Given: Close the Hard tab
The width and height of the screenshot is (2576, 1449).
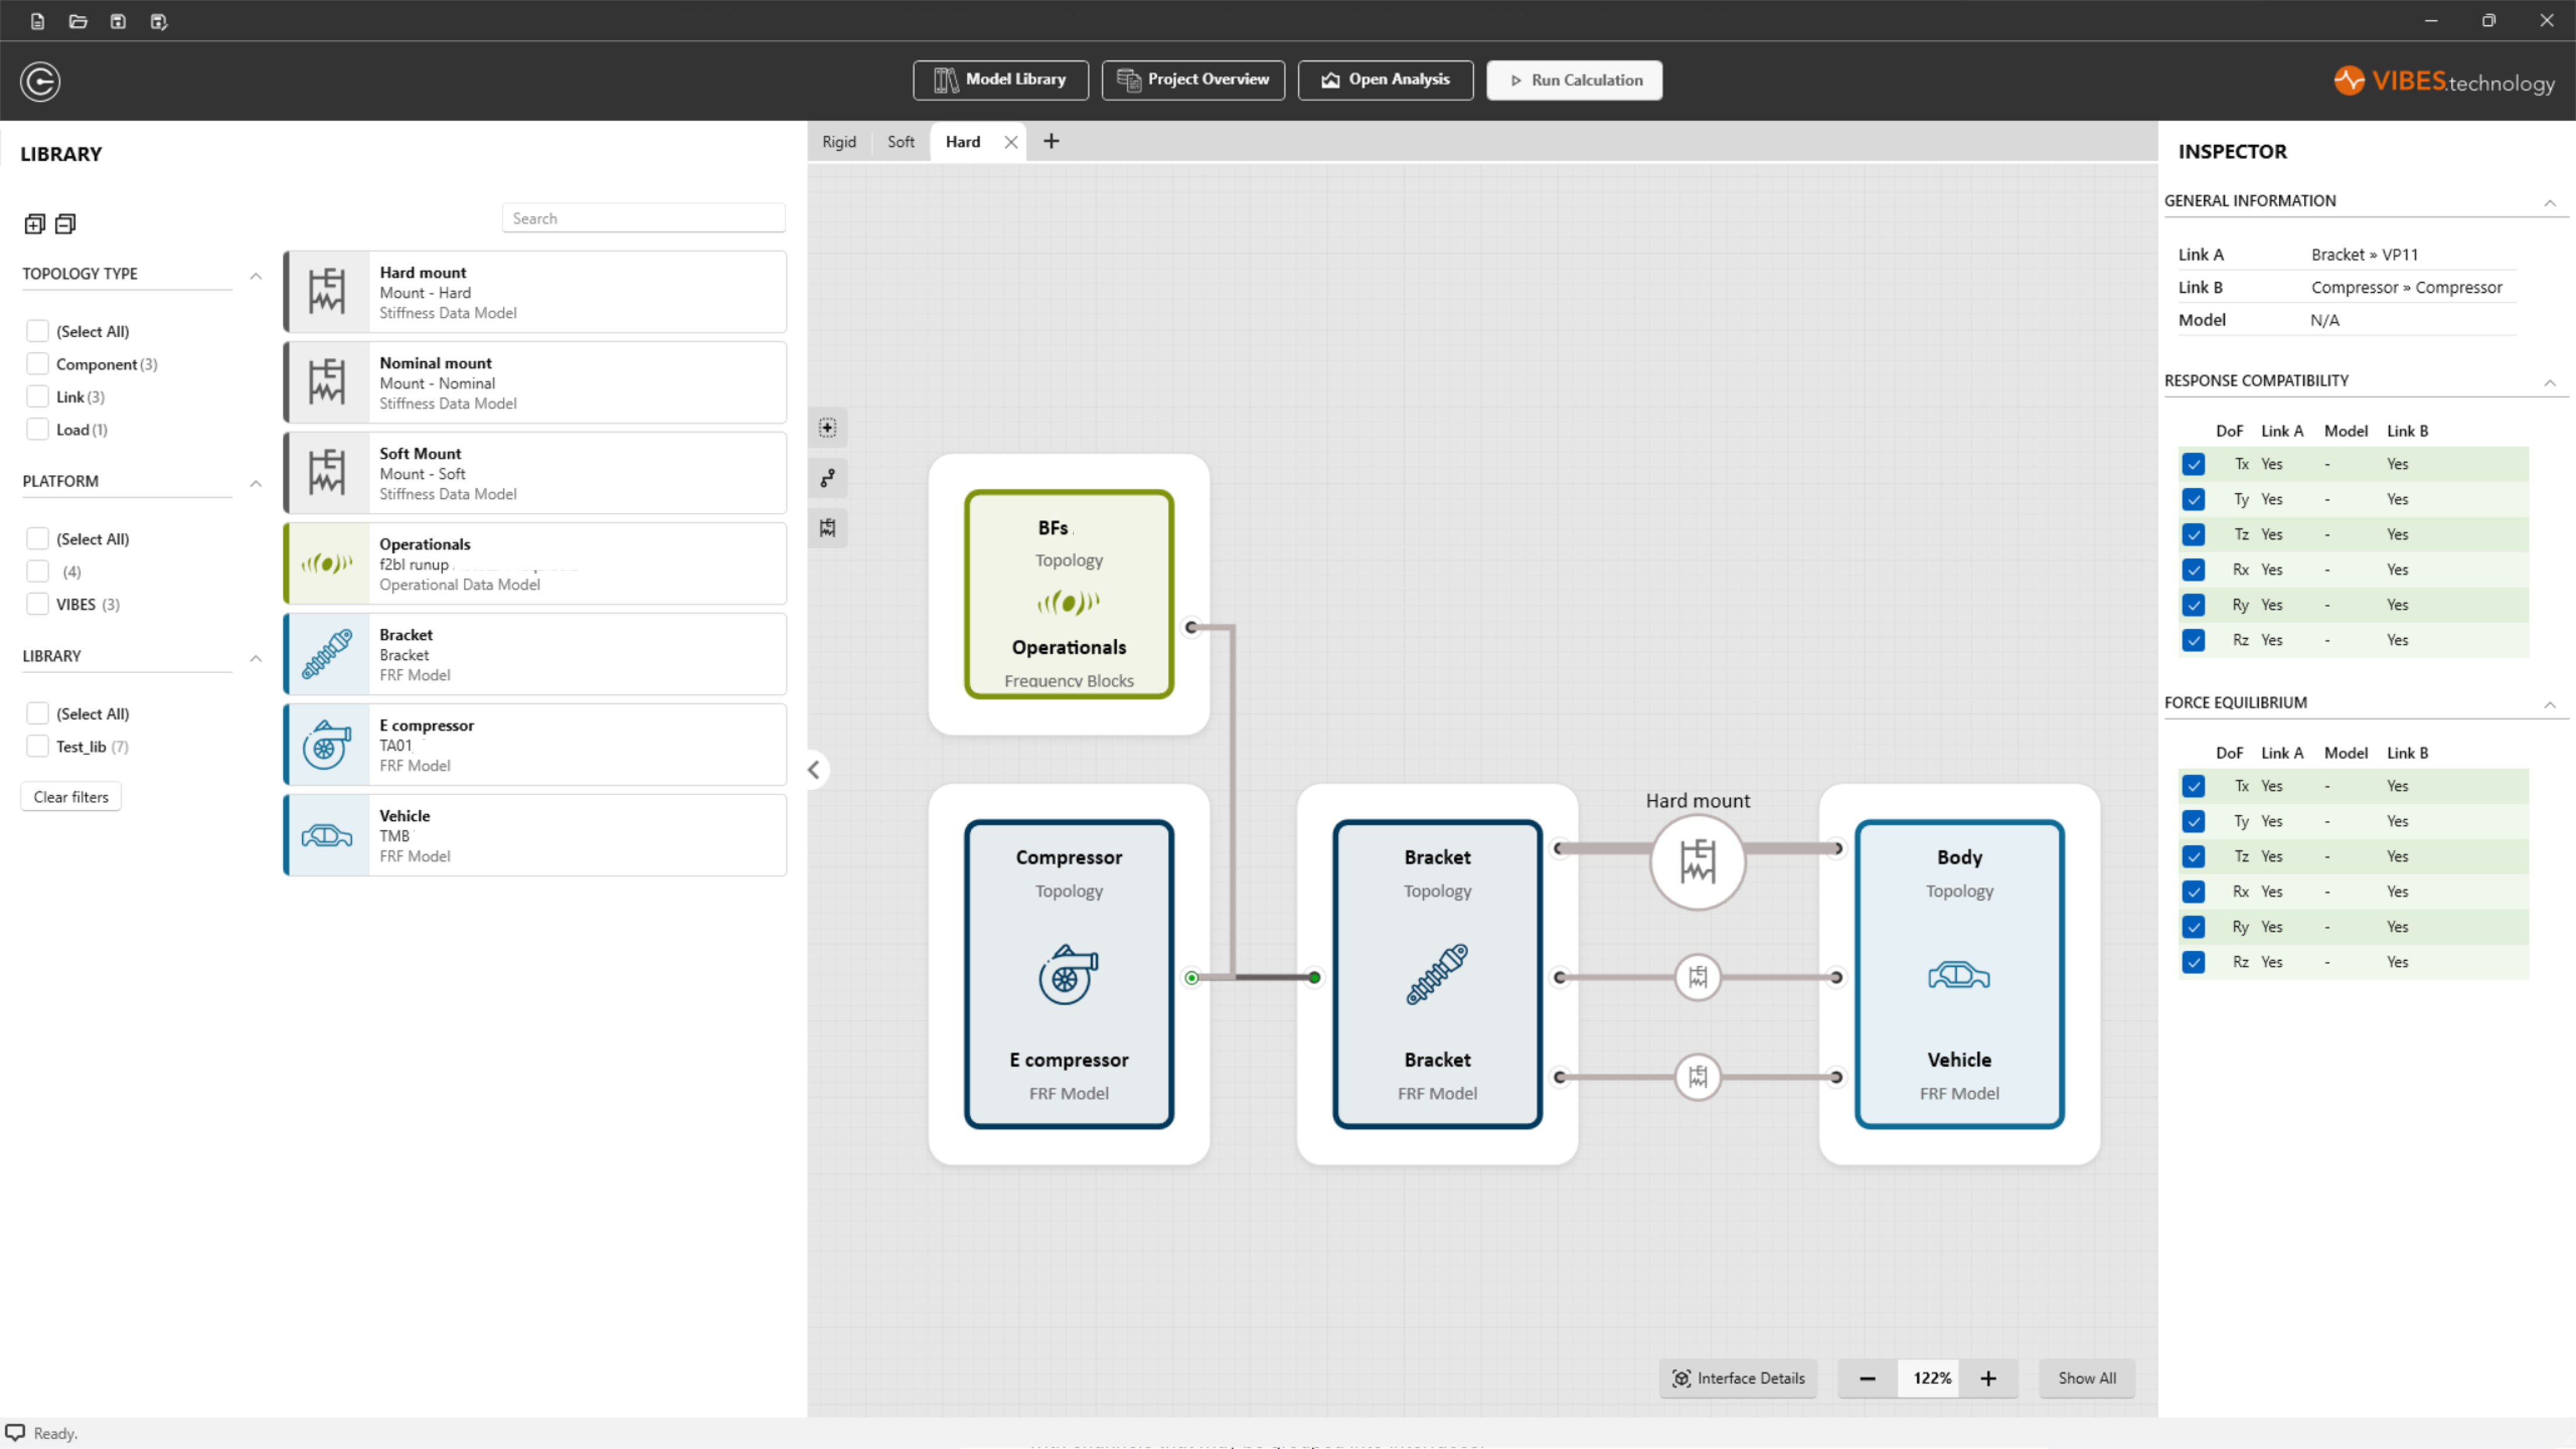Looking at the screenshot, I should [x=1011, y=142].
